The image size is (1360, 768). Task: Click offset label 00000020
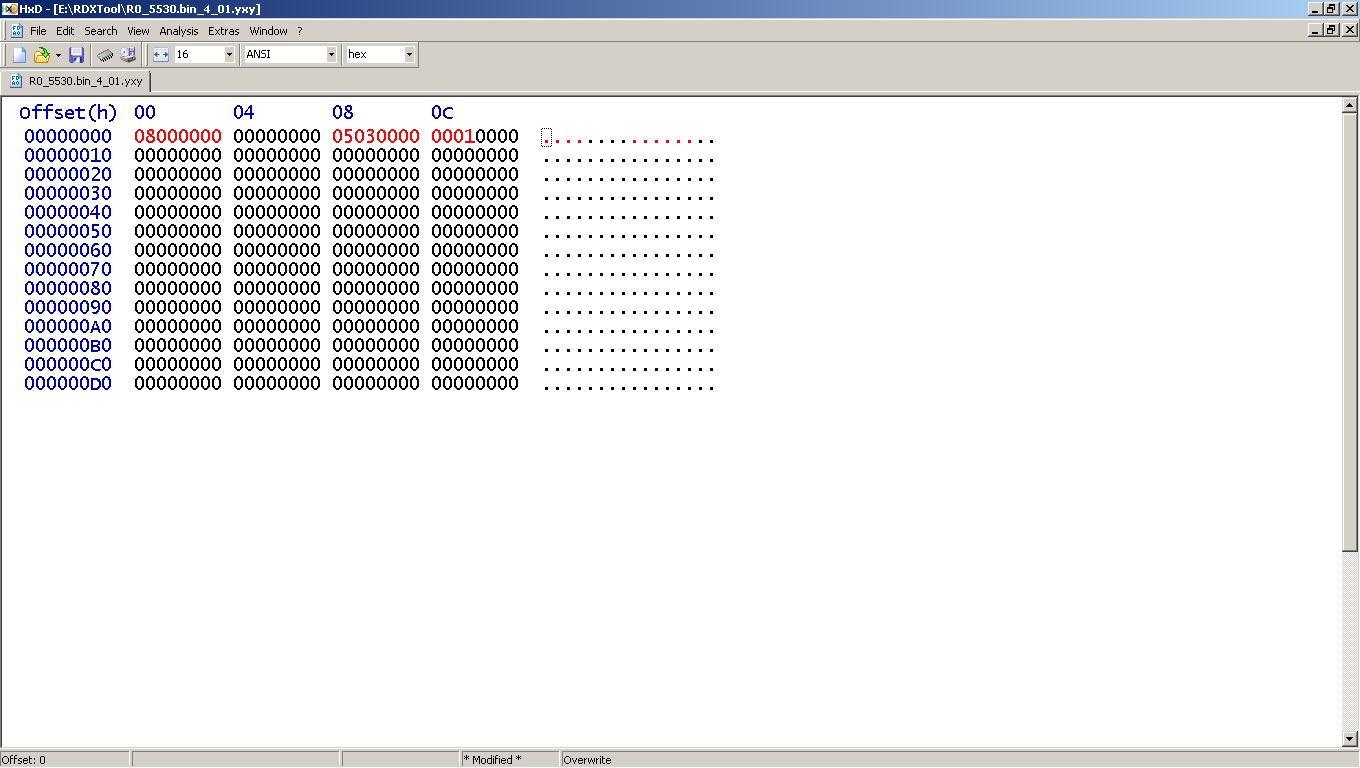[68, 174]
